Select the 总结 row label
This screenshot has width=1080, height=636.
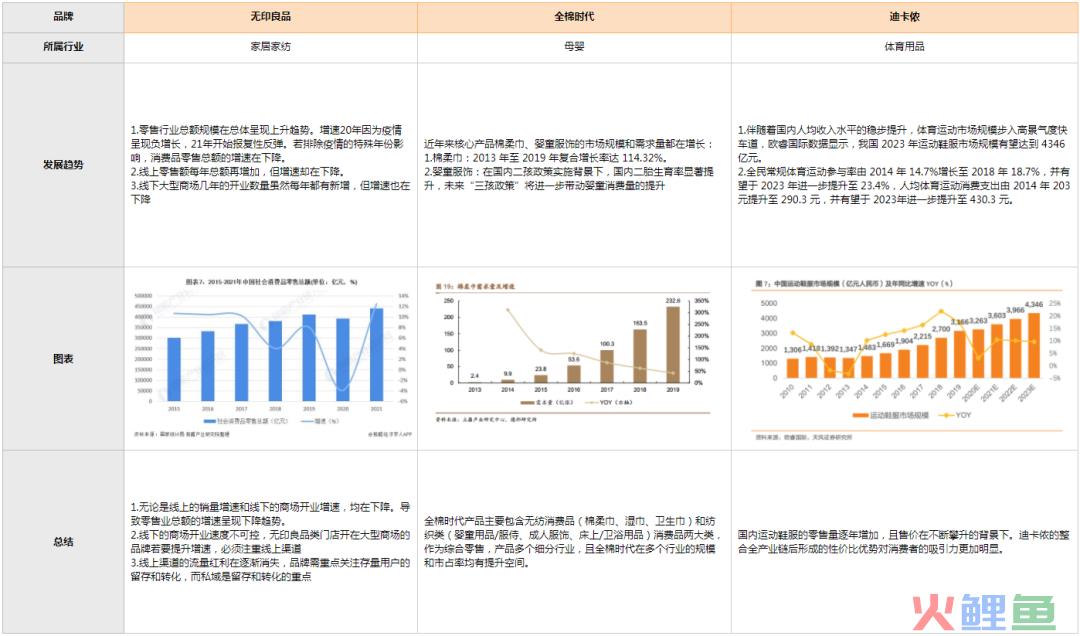click(x=63, y=542)
